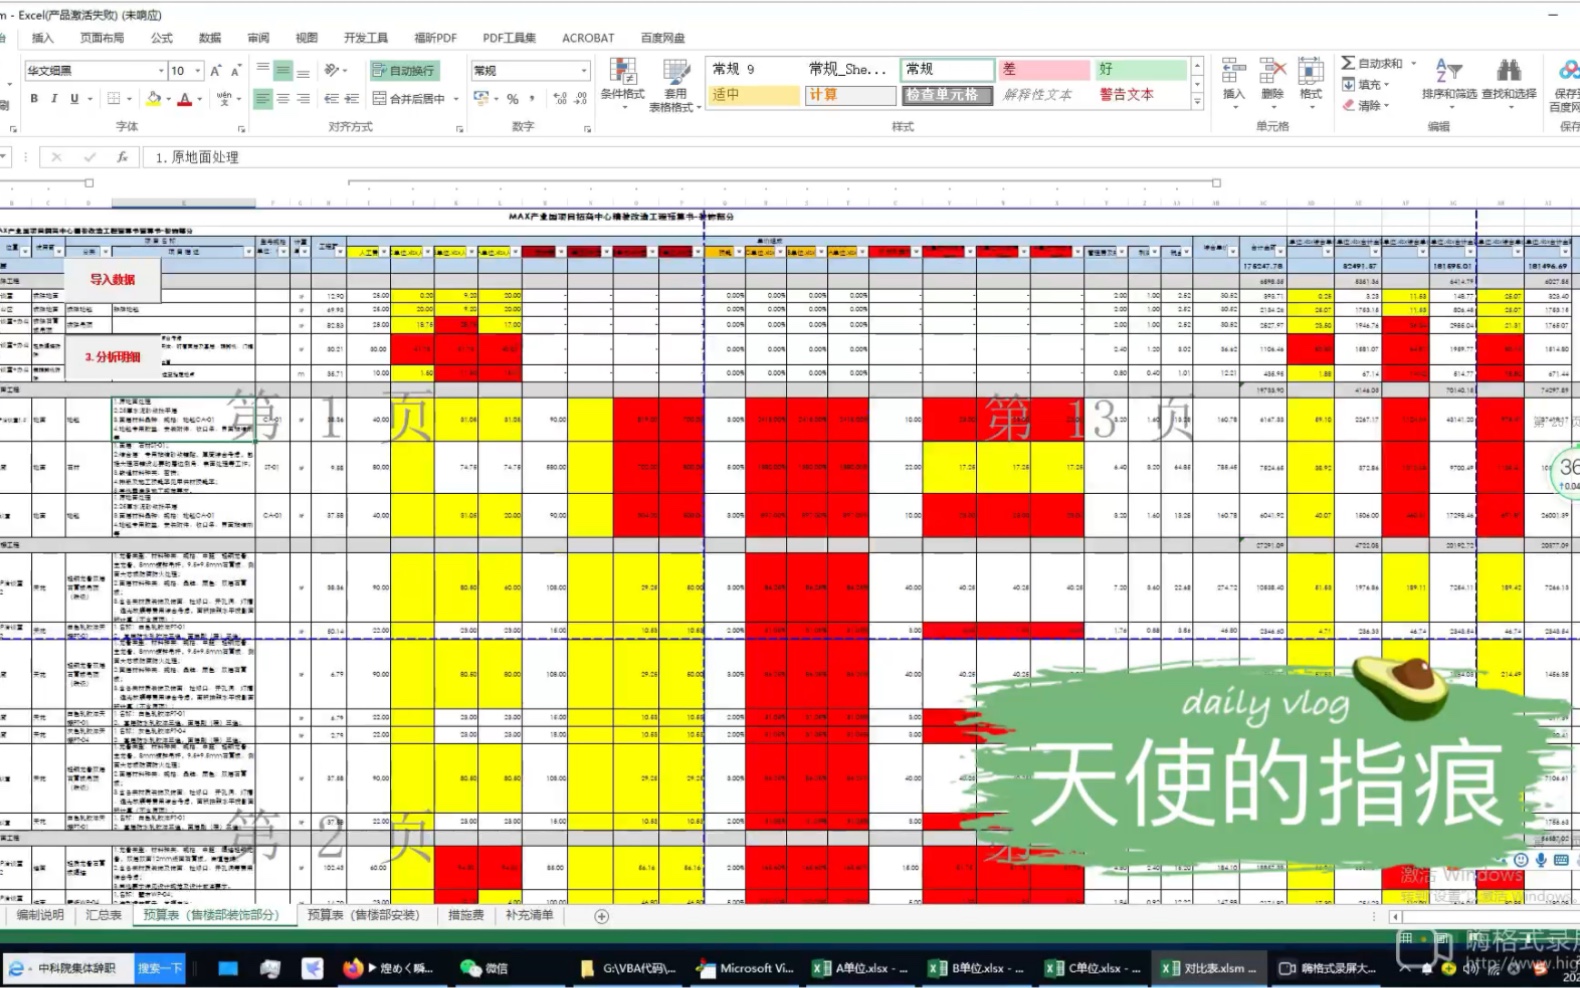This screenshot has height=988, width=1580.
Task: Open the phonetic guide (wén) tool
Action: (x=223, y=98)
